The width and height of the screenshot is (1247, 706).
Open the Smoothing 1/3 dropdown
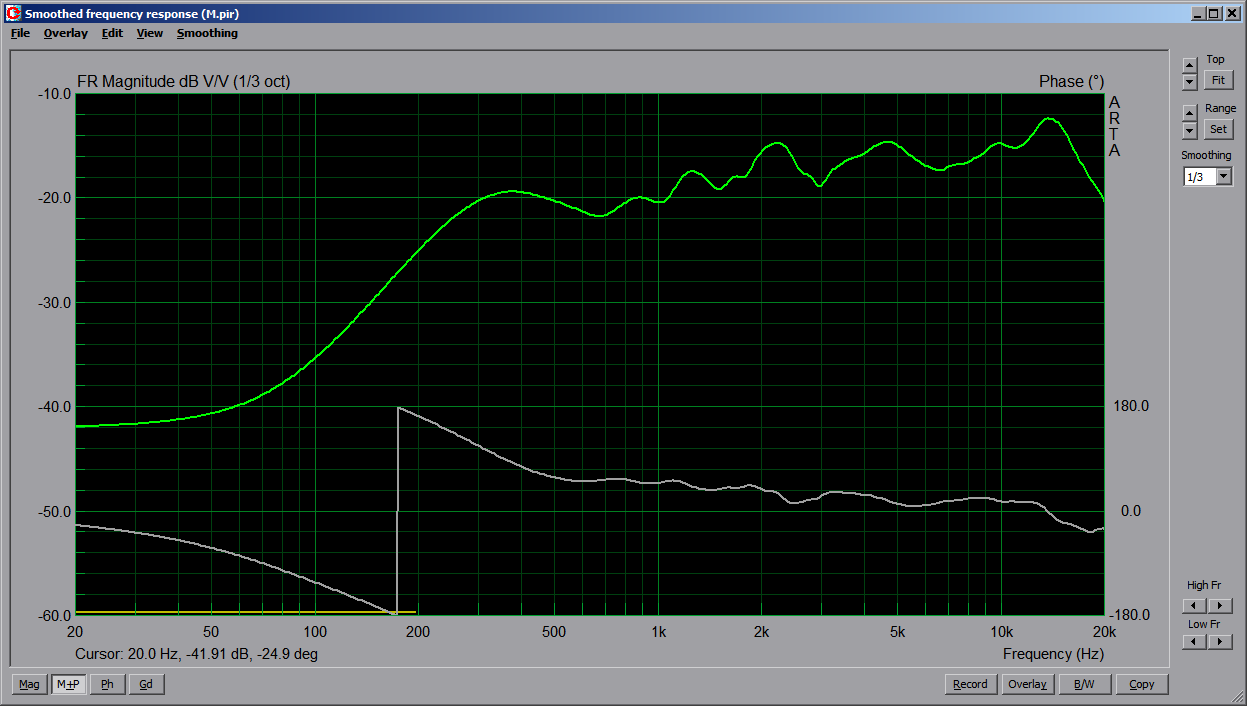(x=1224, y=177)
